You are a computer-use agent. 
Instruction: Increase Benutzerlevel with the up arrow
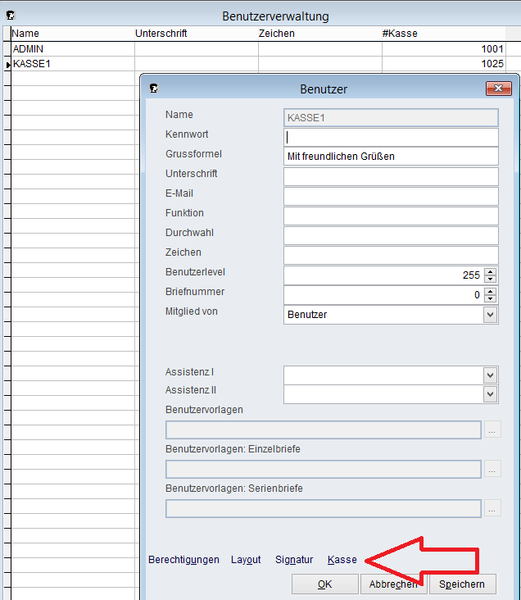click(x=490, y=272)
